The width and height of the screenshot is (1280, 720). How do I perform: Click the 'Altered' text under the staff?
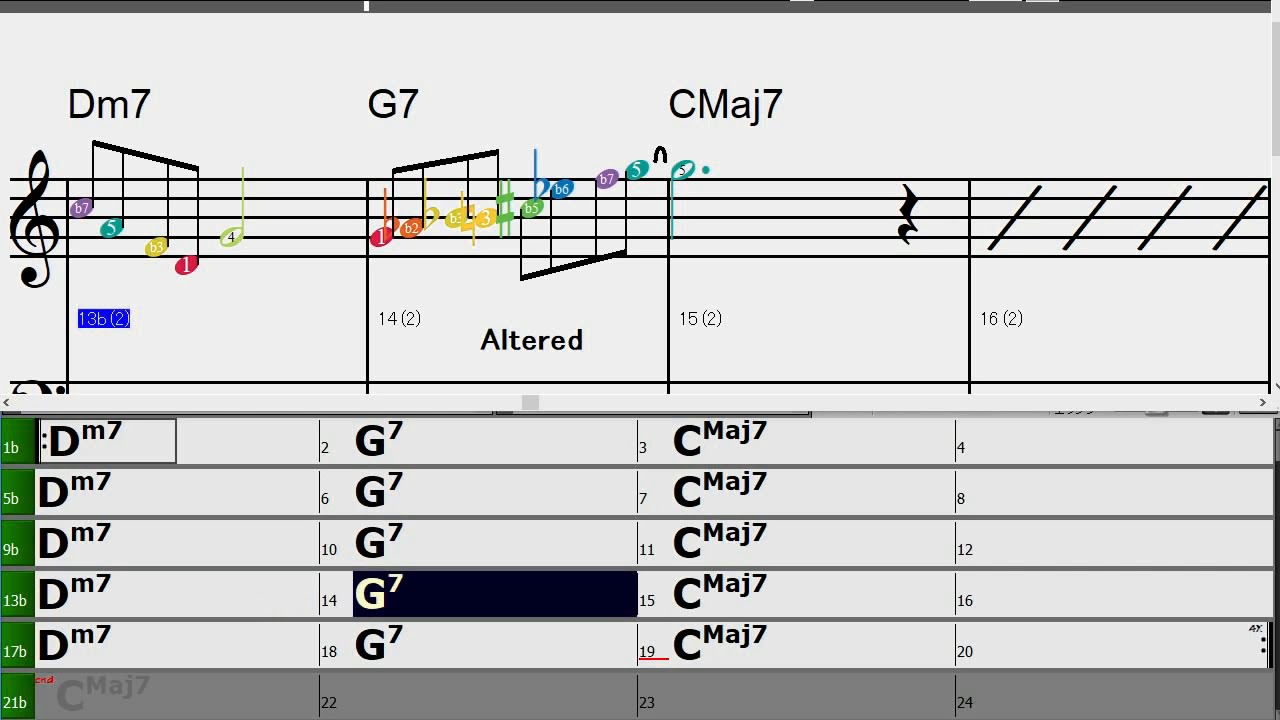(532, 340)
